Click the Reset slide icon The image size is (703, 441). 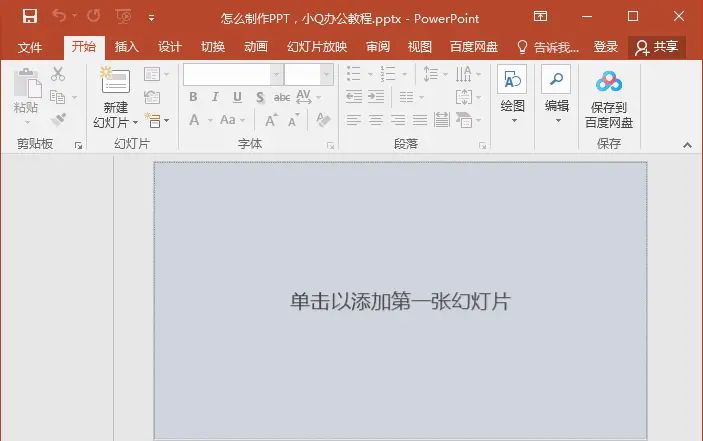click(152, 97)
